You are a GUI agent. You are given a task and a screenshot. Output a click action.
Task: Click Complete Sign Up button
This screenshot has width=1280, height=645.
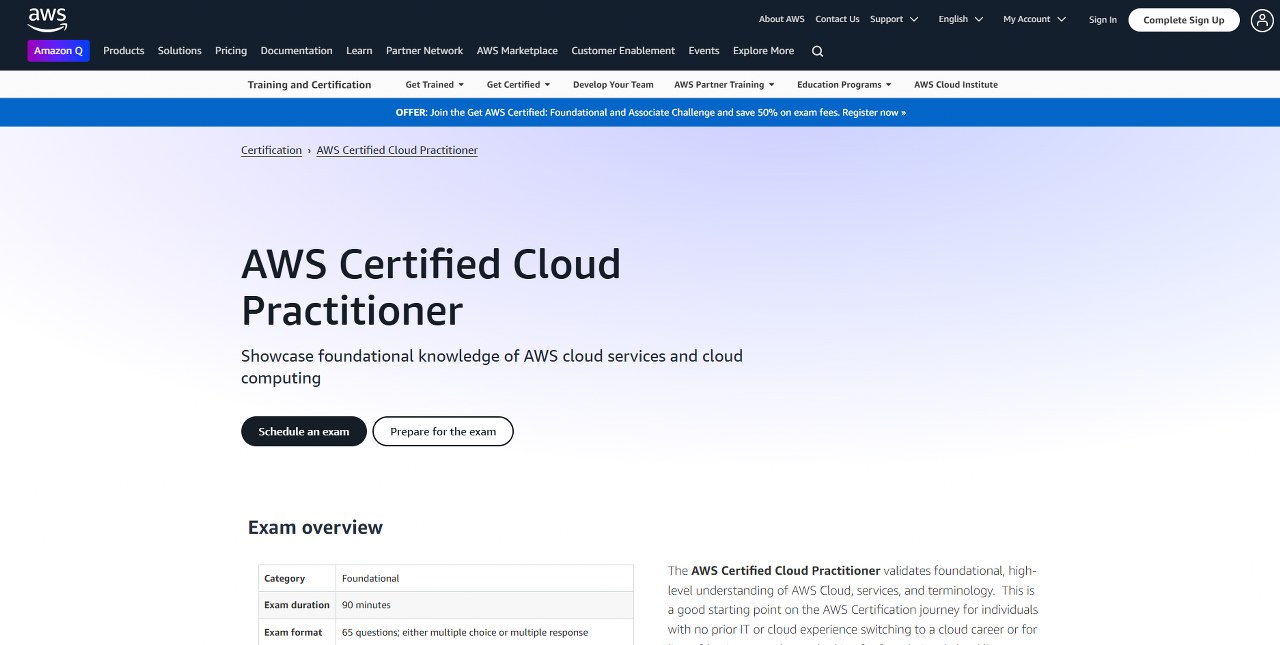pyautogui.click(x=1184, y=20)
